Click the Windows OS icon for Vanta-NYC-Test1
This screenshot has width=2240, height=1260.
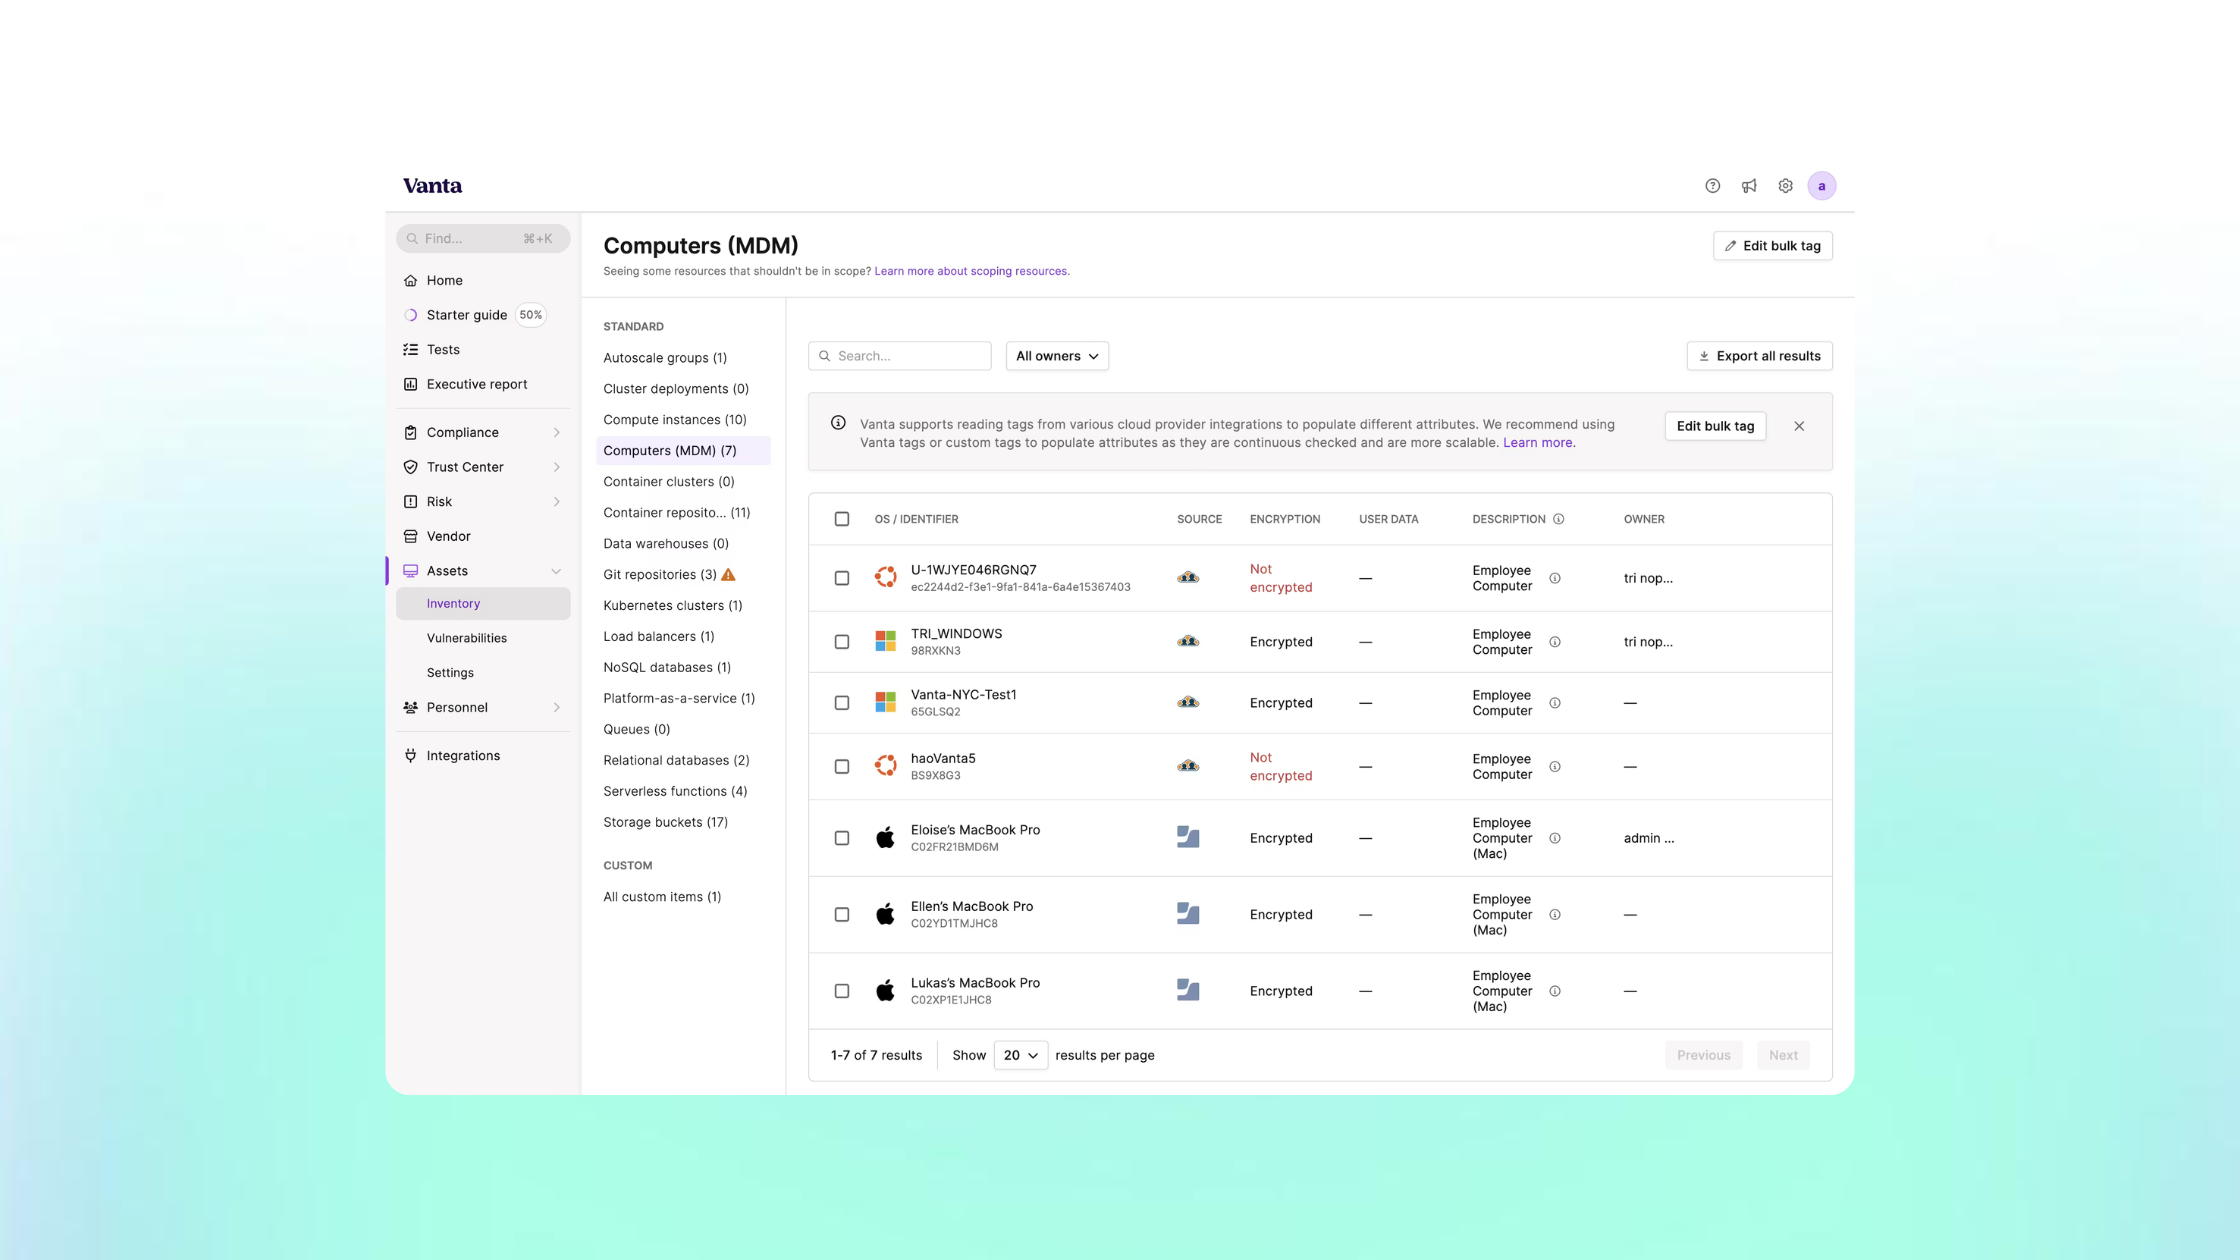[x=885, y=702]
